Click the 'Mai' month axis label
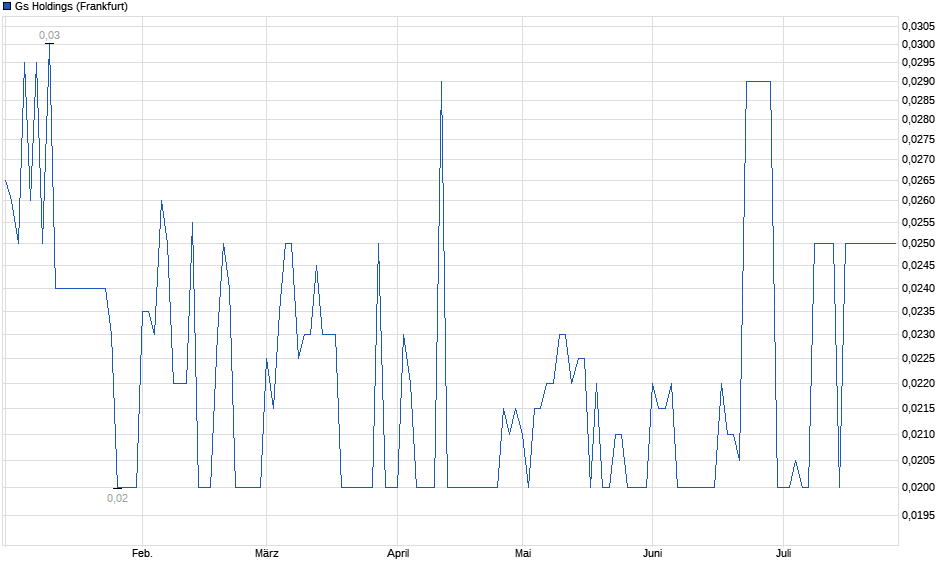The width and height of the screenshot is (940, 579). point(523,553)
